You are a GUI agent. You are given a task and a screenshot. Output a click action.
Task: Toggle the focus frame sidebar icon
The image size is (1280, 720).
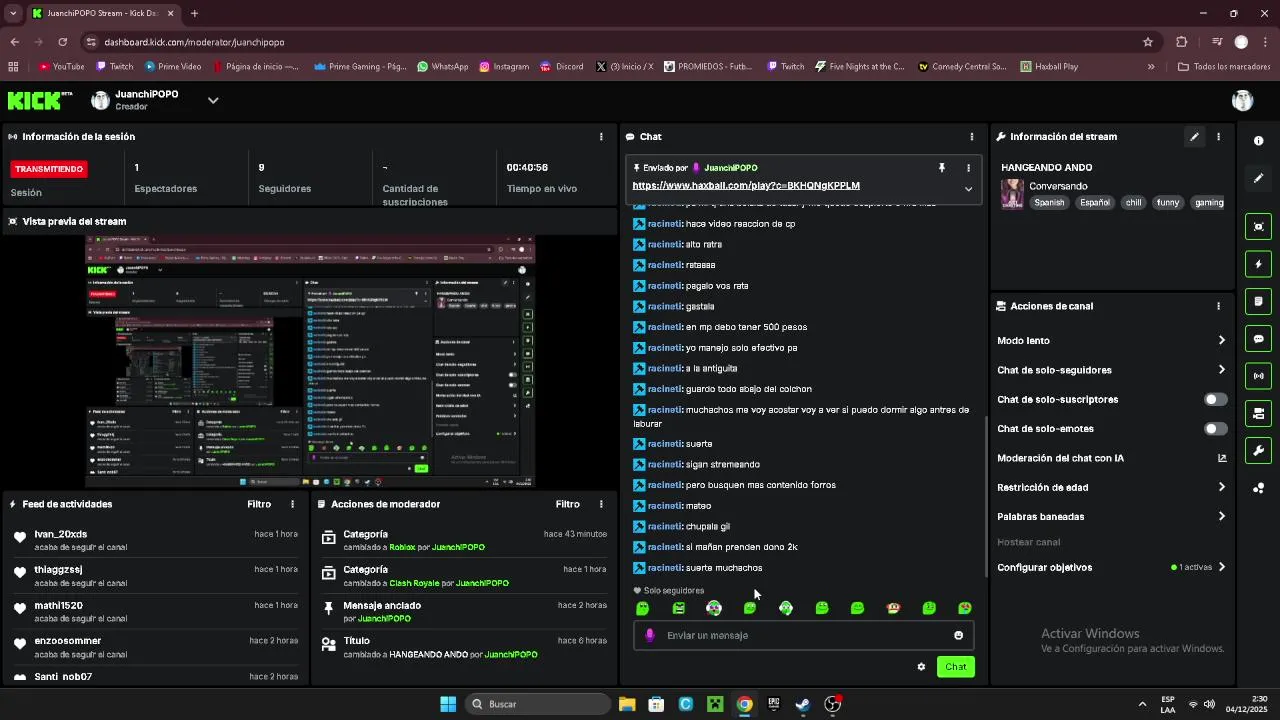point(1258,227)
